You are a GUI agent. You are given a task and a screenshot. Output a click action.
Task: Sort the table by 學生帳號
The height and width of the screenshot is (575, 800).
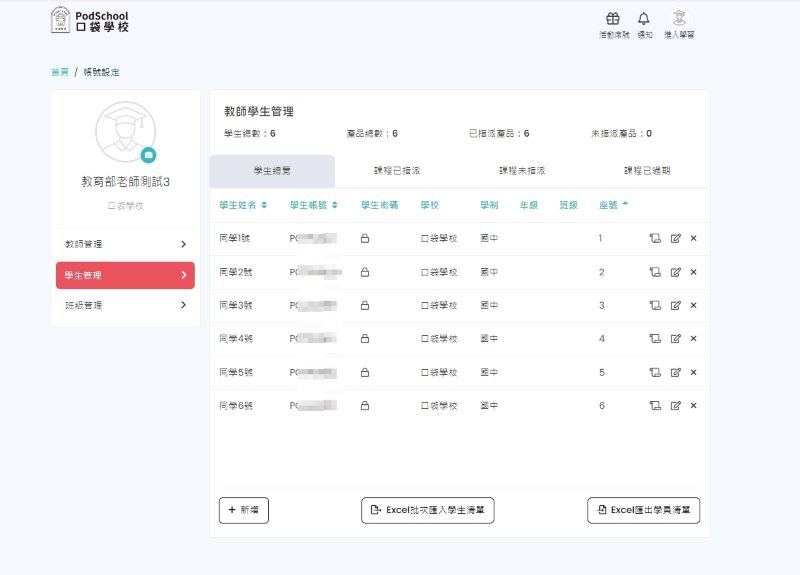(x=313, y=205)
